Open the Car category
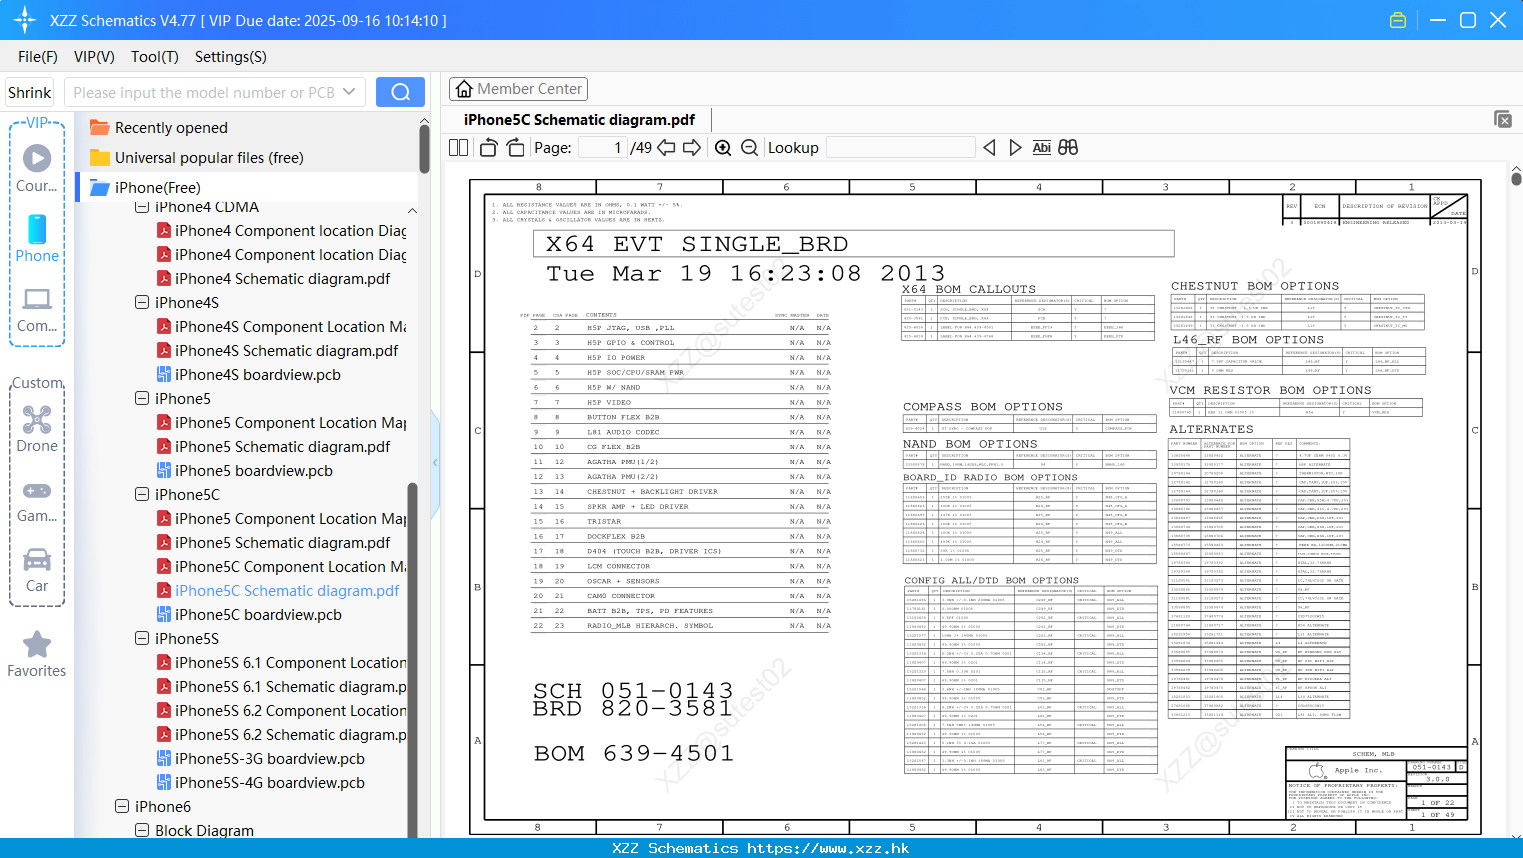The width and height of the screenshot is (1523, 858). click(x=37, y=570)
